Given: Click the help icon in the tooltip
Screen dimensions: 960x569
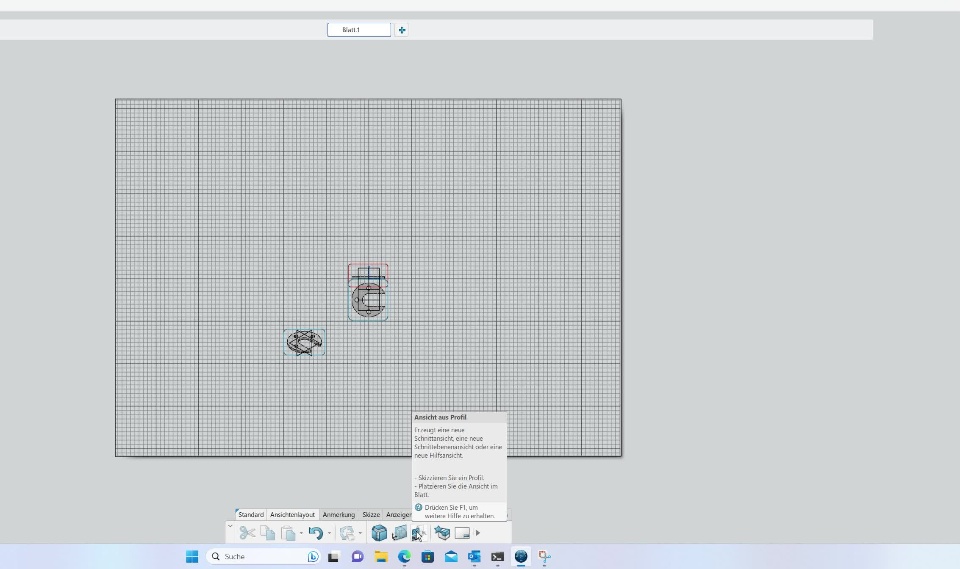Looking at the screenshot, I should [x=419, y=507].
